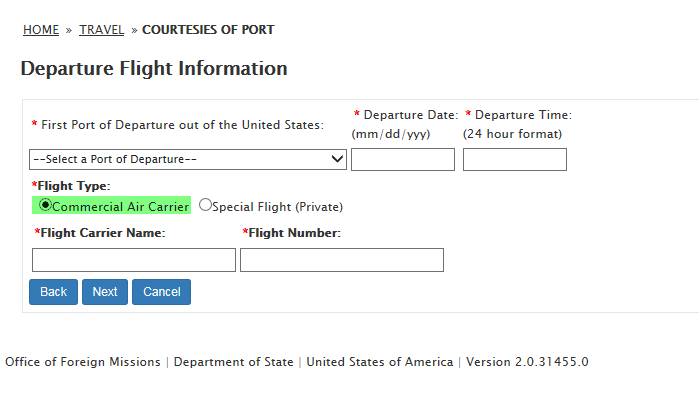
Task: Click into the Departure Time field
Action: 514,159
